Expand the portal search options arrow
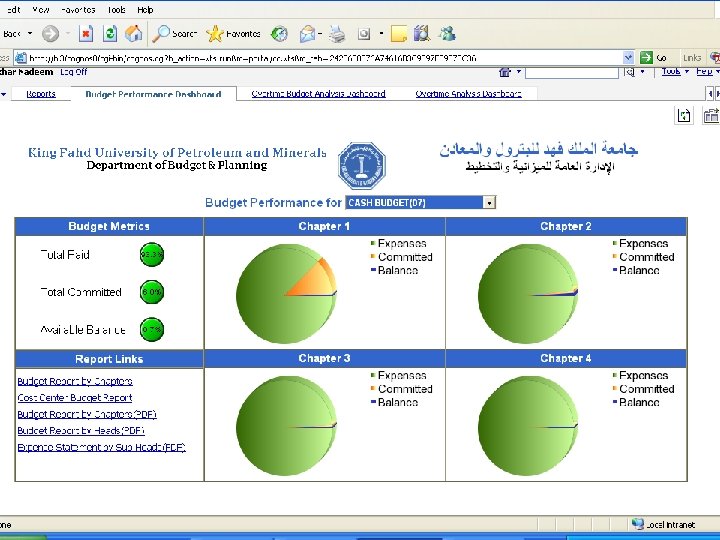 pos(642,72)
